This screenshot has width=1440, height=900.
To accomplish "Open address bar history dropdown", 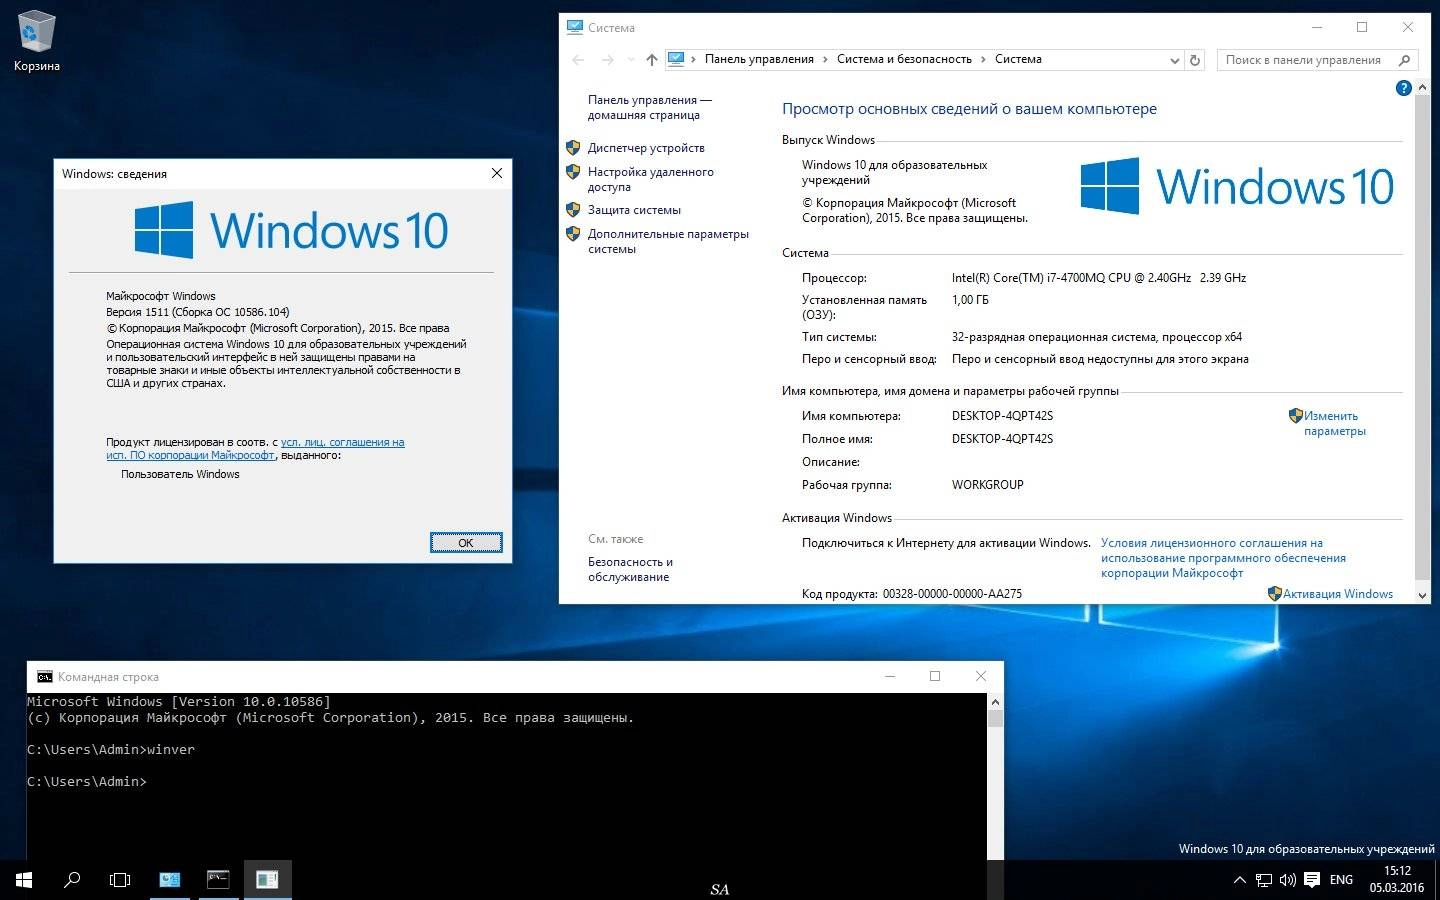I will point(1175,60).
